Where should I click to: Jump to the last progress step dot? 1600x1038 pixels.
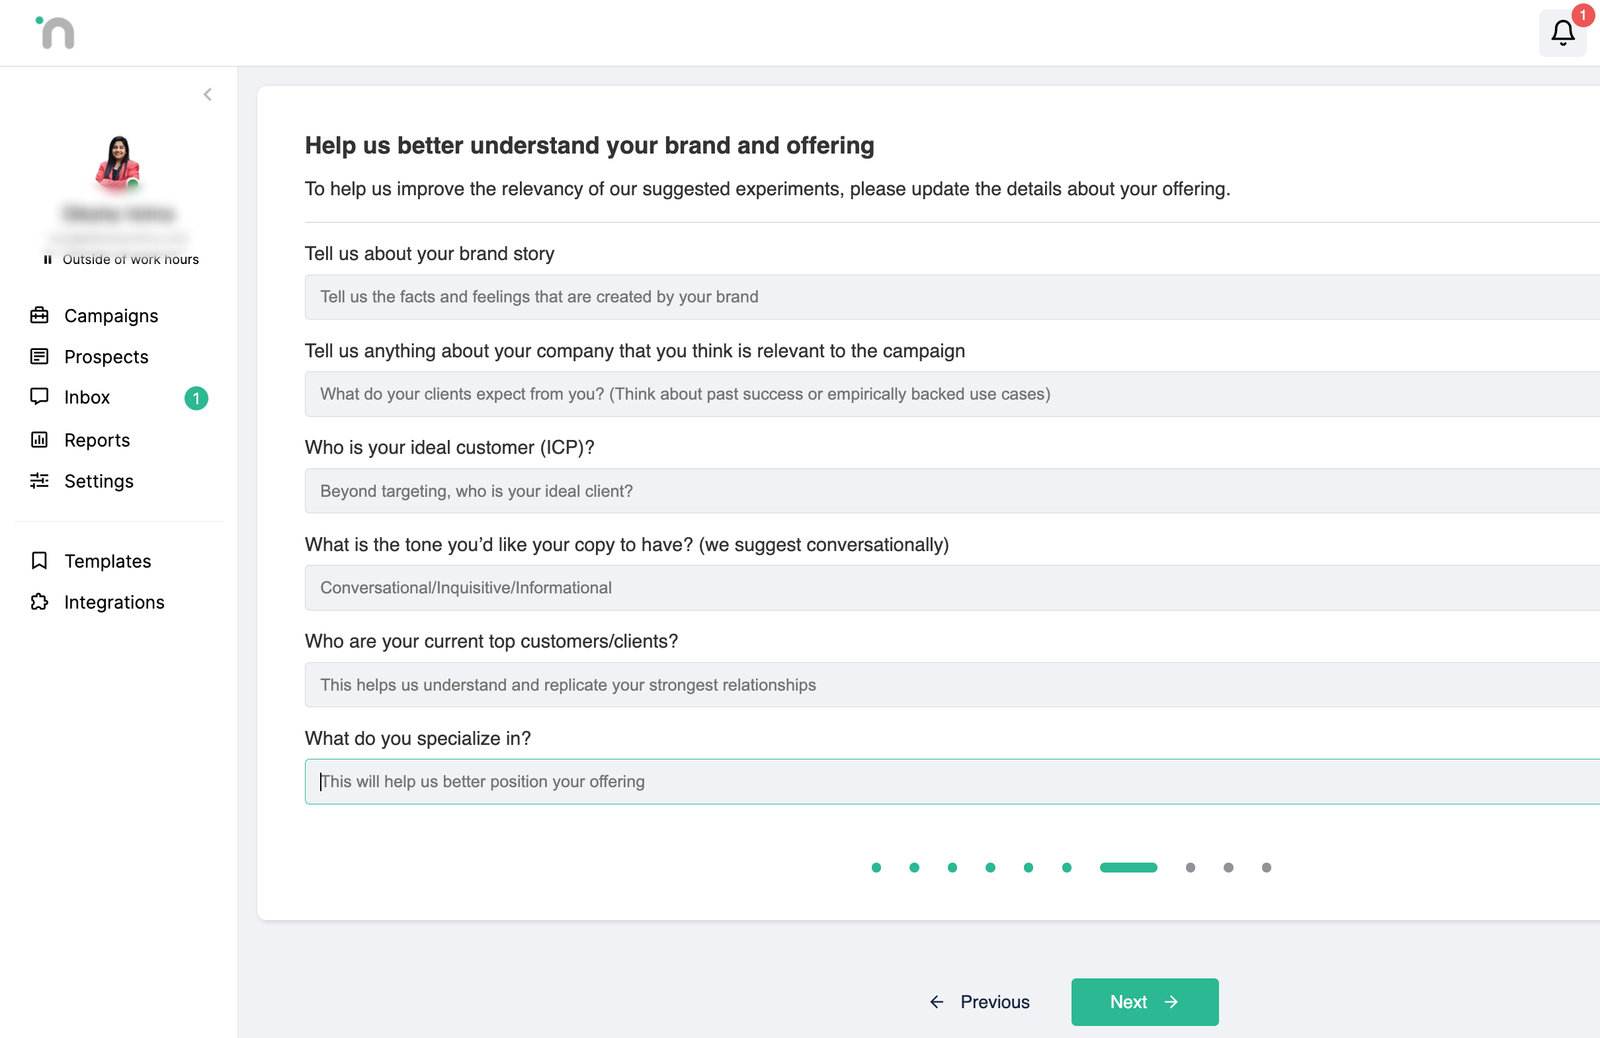click(1266, 868)
